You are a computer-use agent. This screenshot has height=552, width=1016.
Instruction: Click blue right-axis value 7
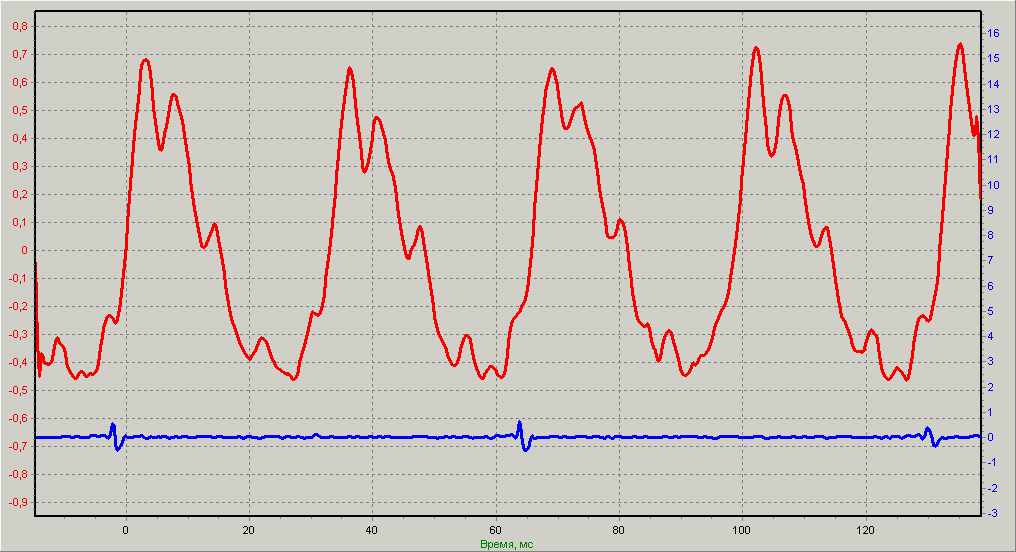tap(991, 260)
